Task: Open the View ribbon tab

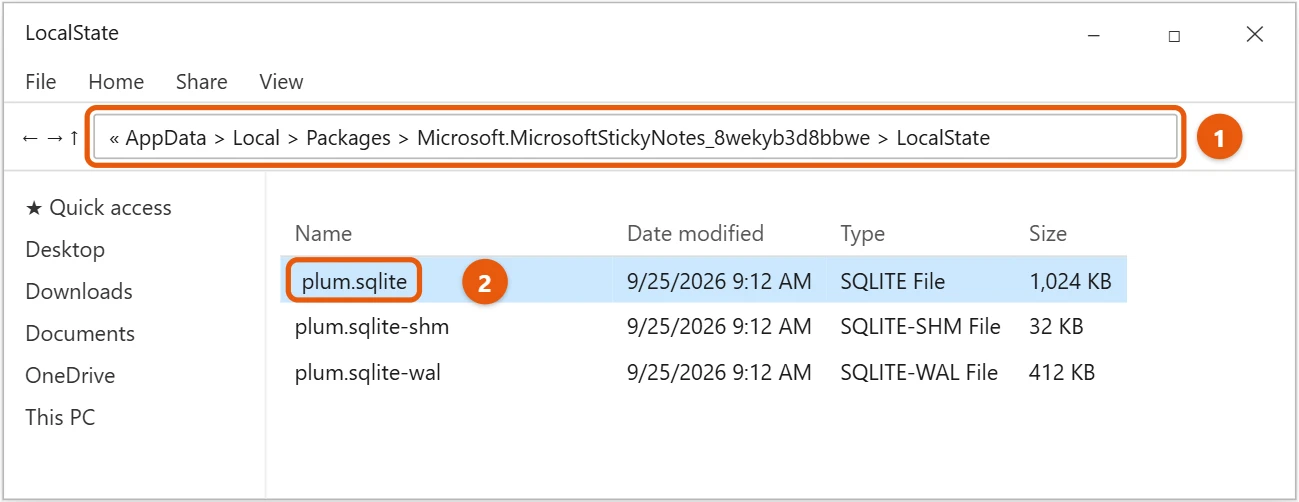Action: [x=281, y=82]
